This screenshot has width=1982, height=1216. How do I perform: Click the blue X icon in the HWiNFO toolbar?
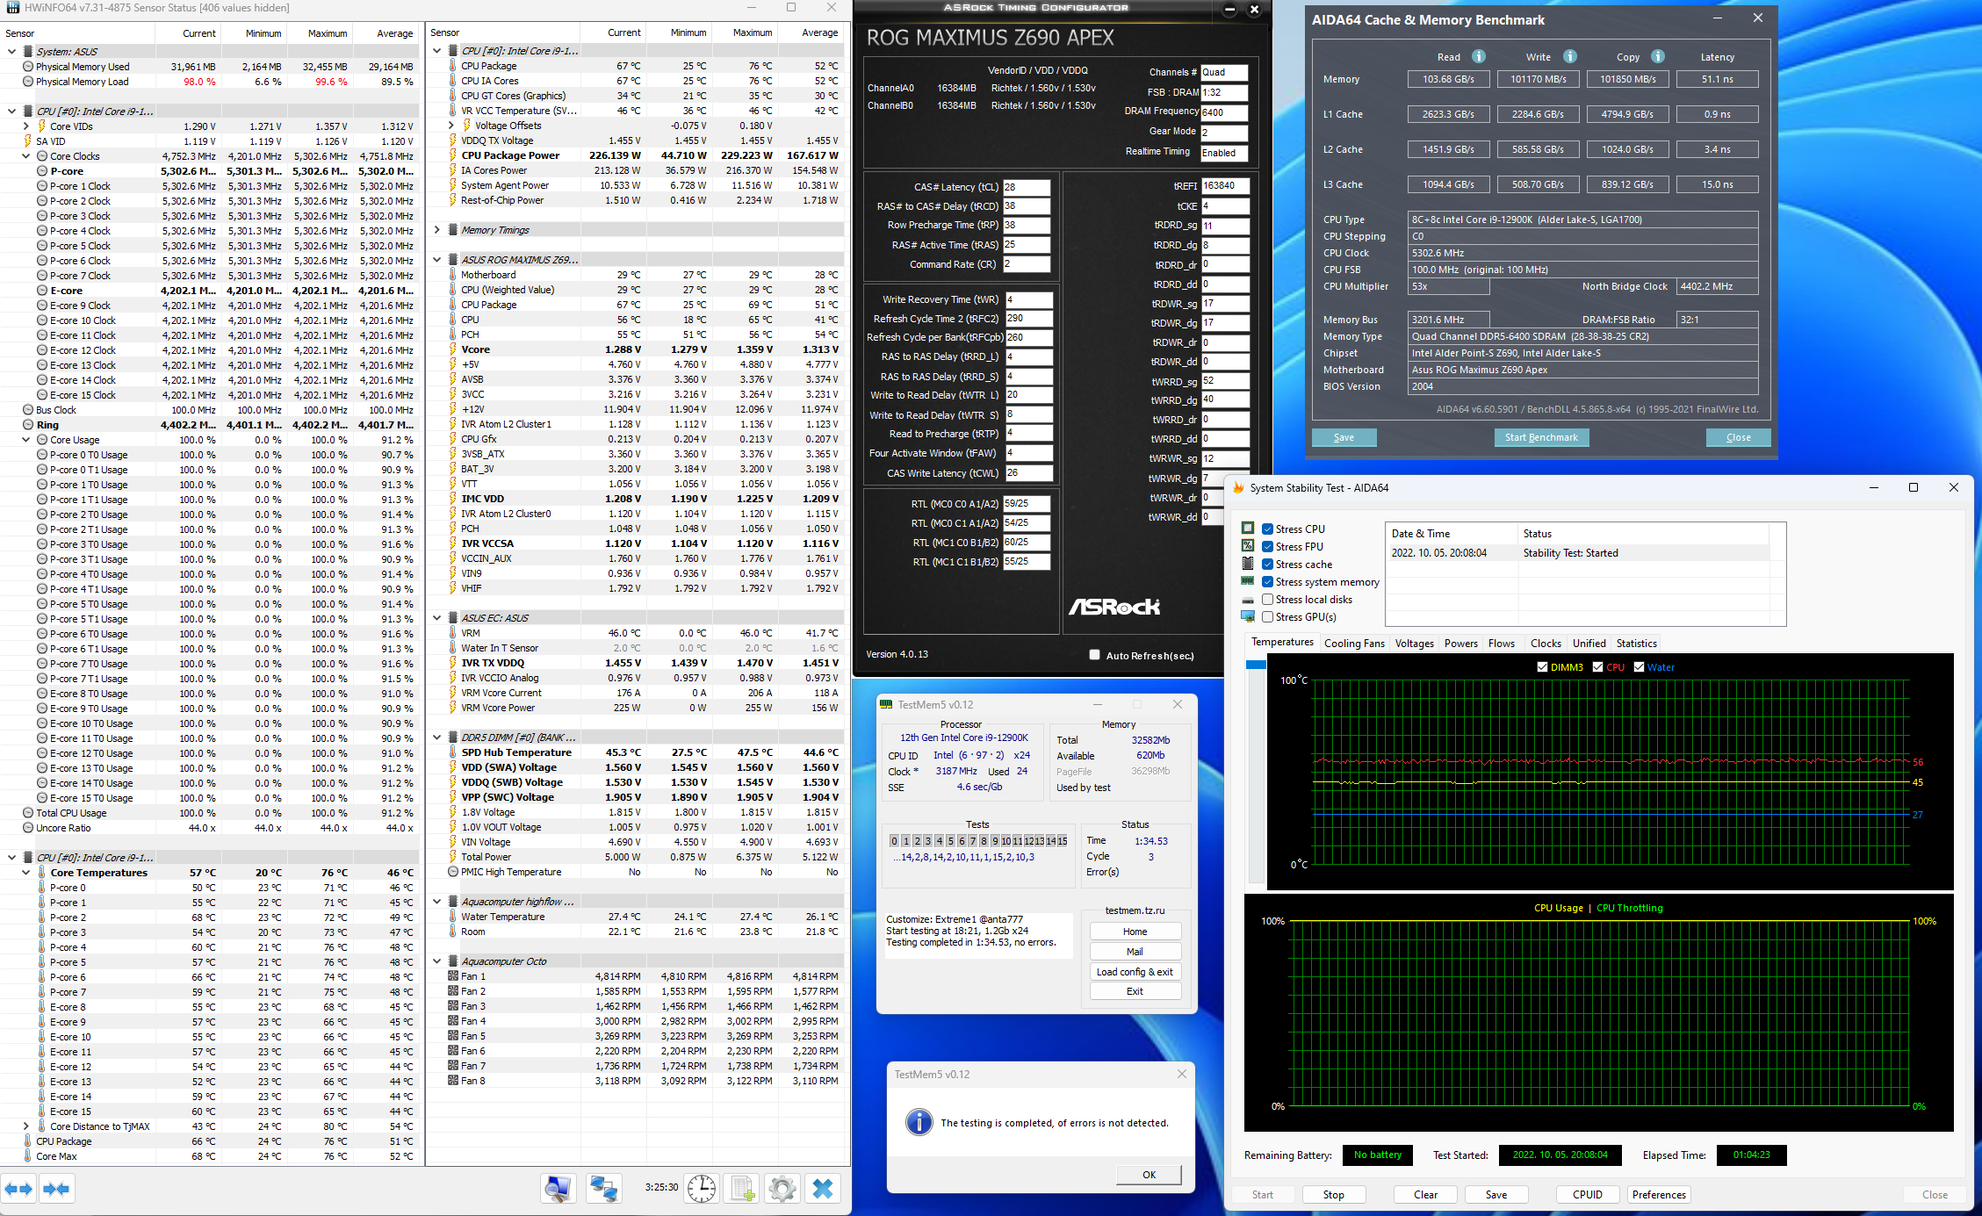823,1188
